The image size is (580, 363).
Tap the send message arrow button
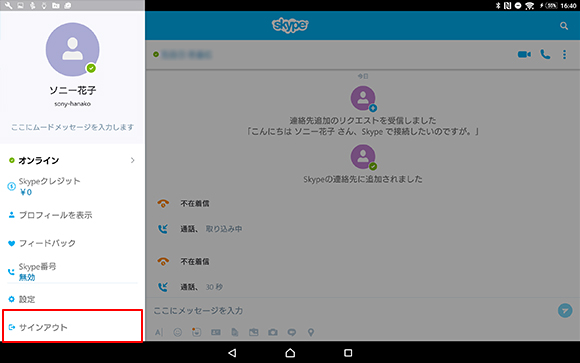tap(565, 310)
